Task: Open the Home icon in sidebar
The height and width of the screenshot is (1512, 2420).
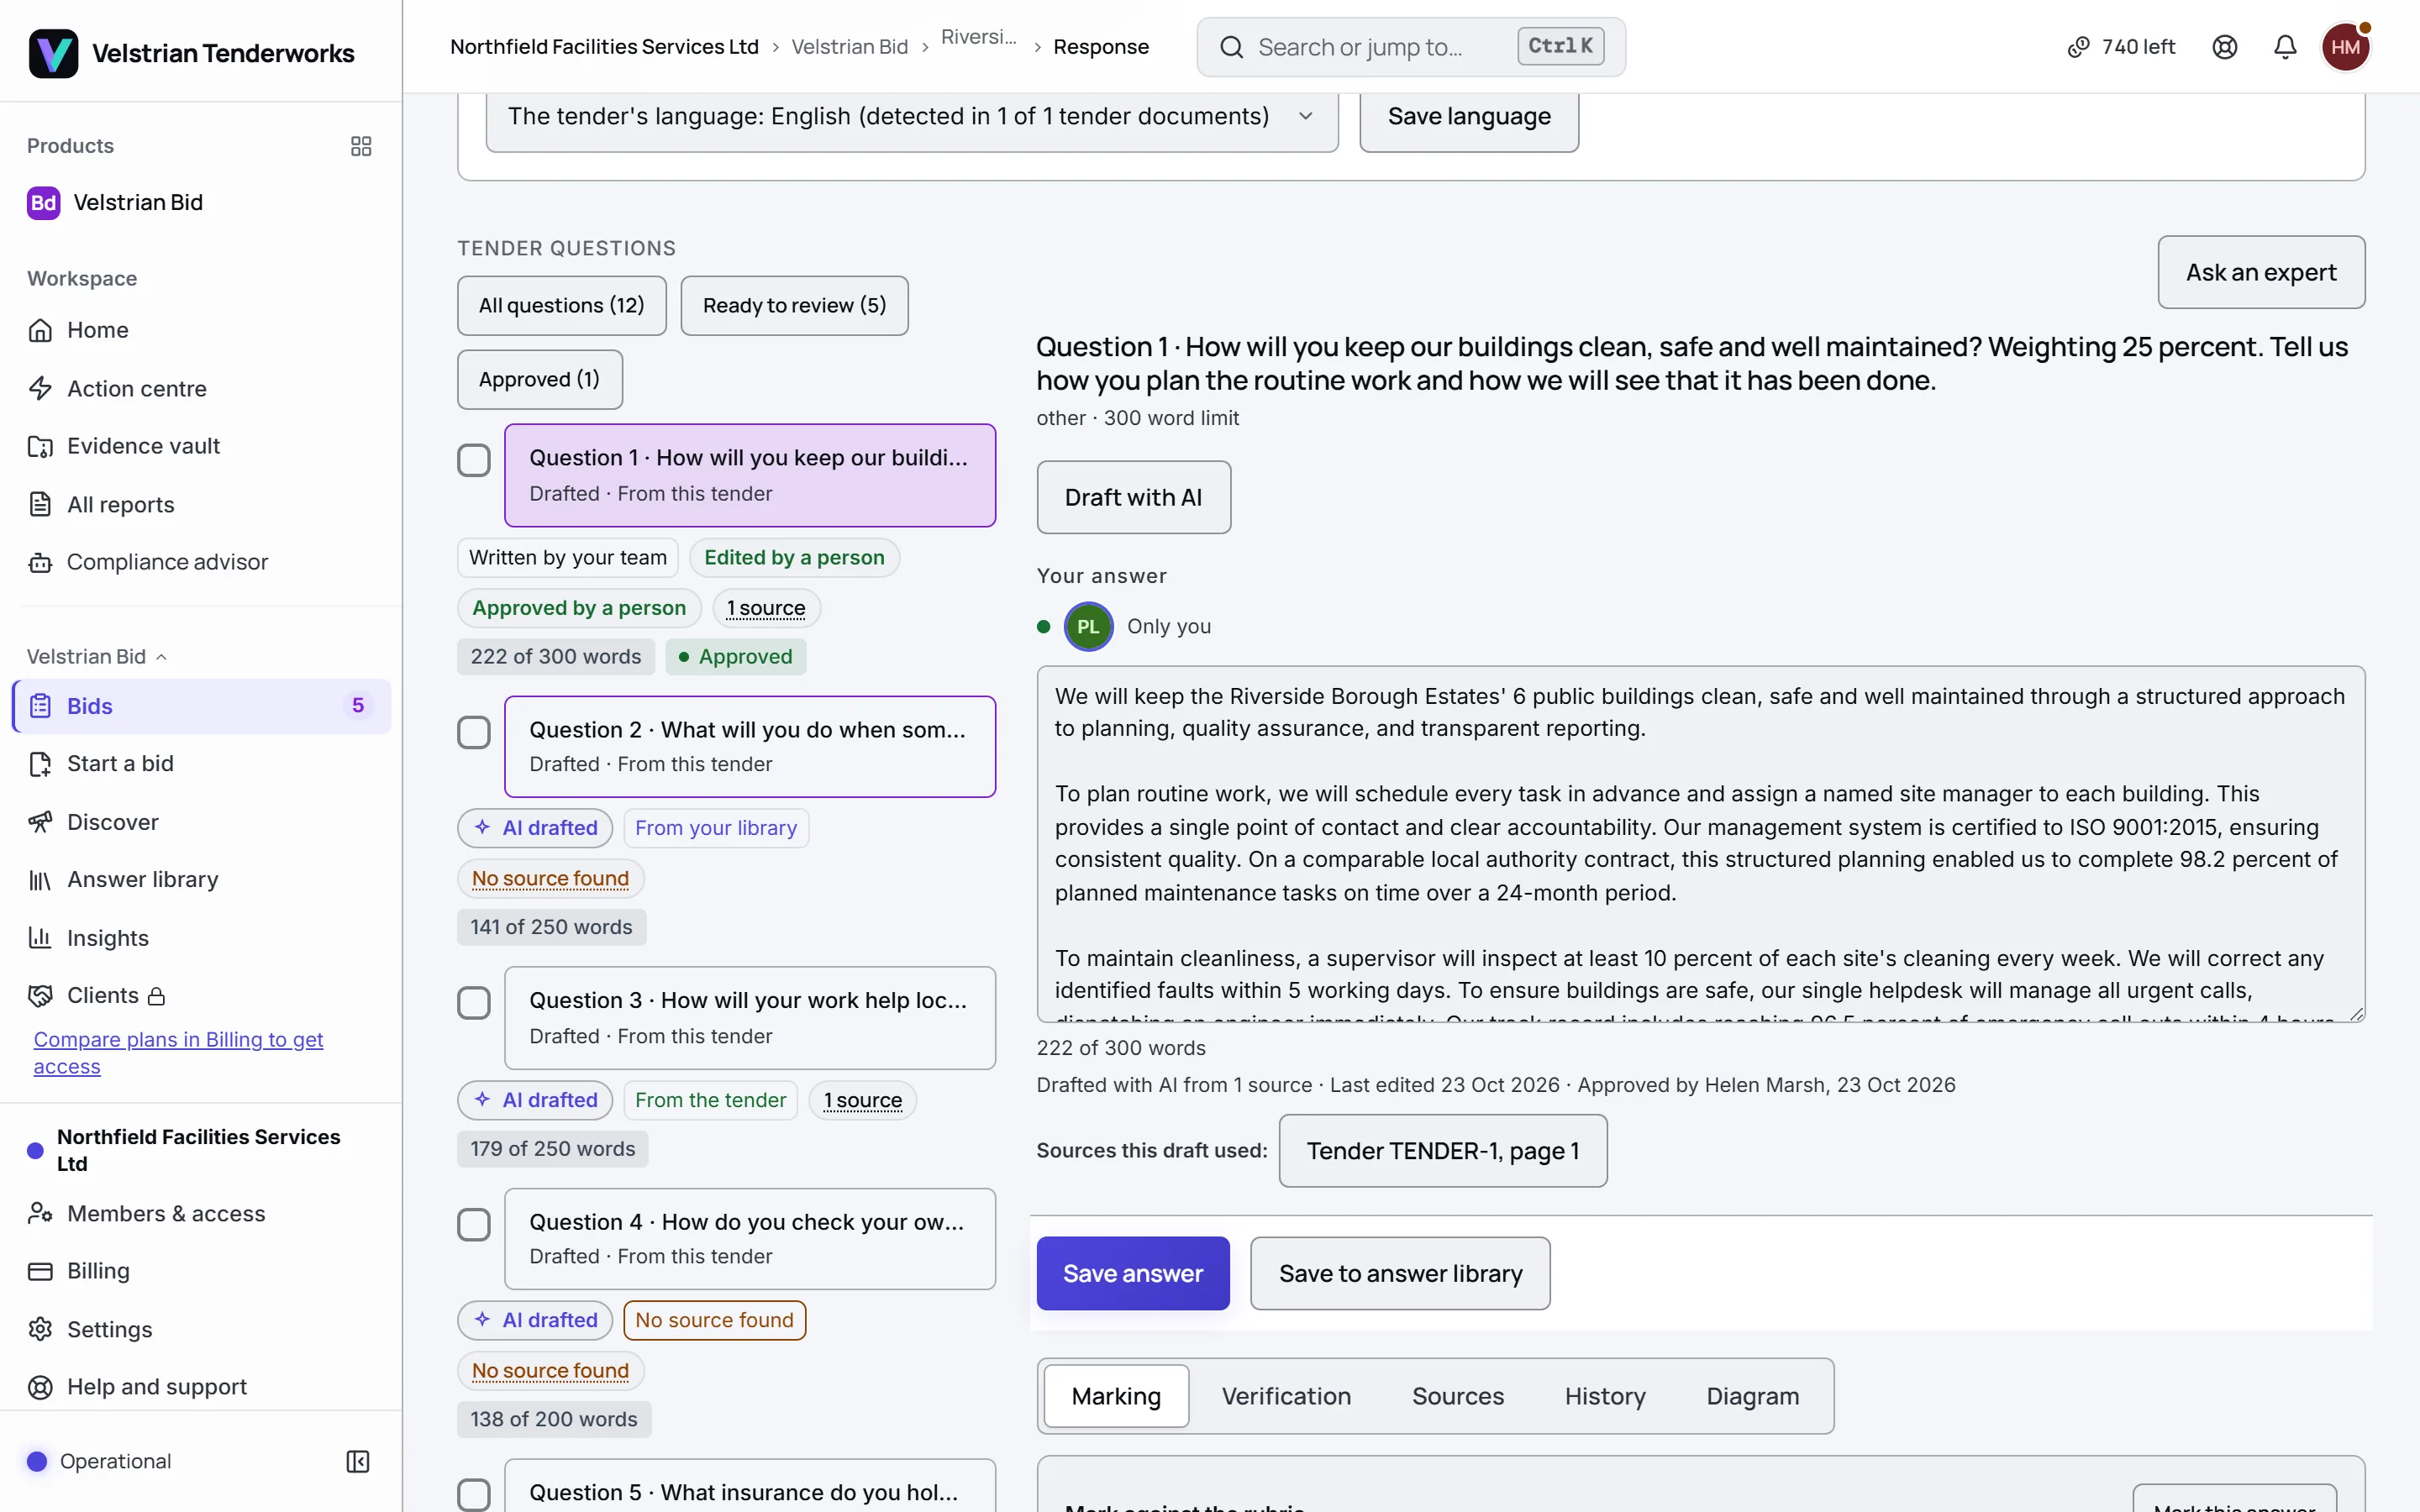Action: pos(40,330)
